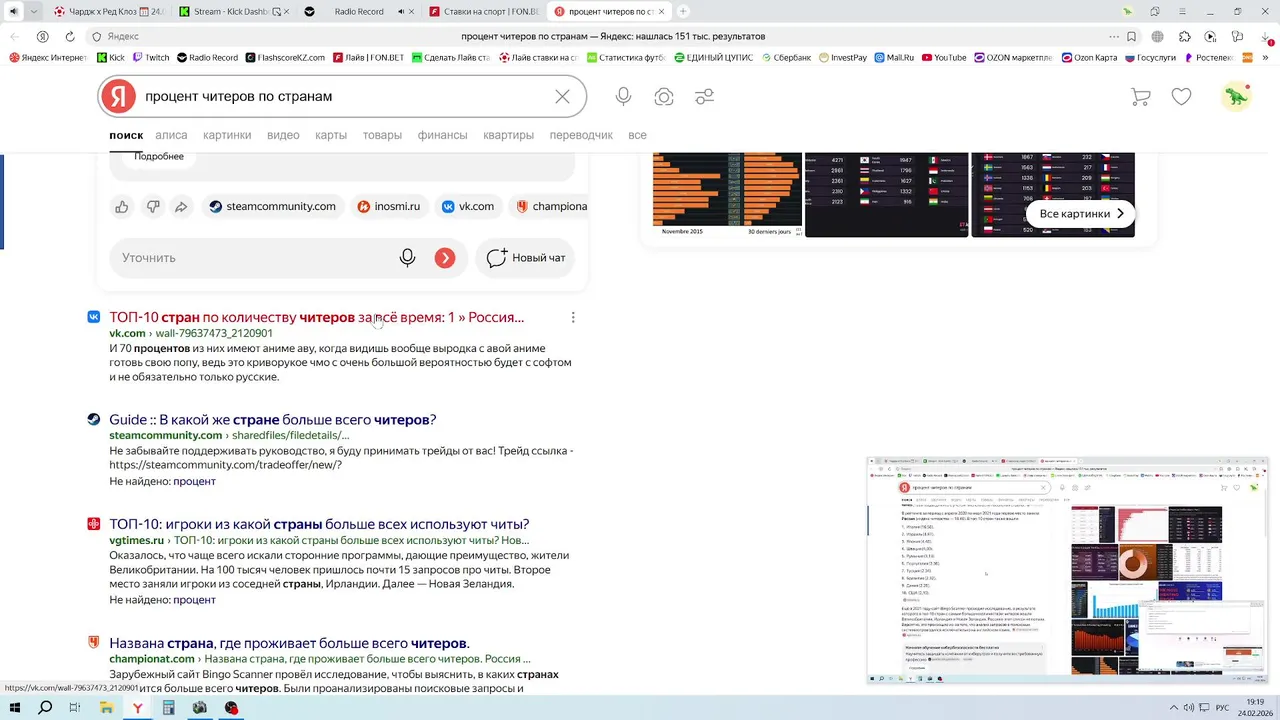Open the Госуслуги bookmark

[x=1150, y=58]
